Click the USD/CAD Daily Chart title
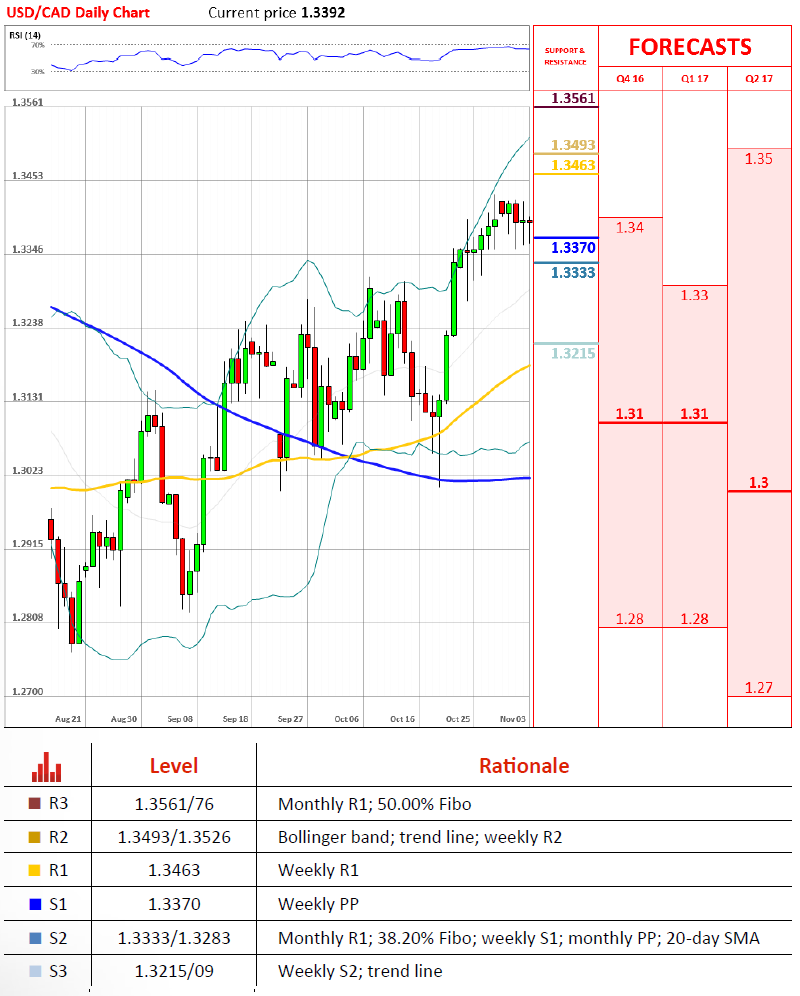Image resolution: width=800 pixels, height=996 pixels. click(x=78, y=13)
